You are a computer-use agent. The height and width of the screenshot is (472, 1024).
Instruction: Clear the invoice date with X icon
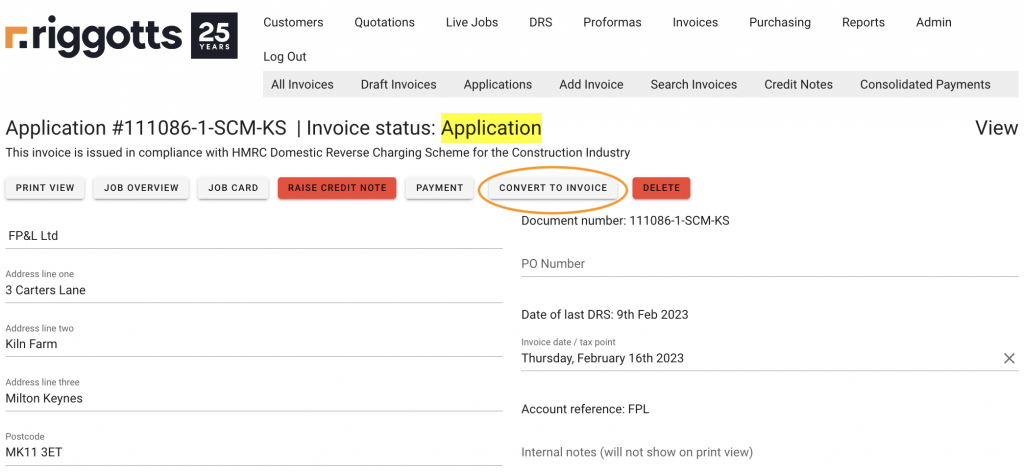[1009, 358]
